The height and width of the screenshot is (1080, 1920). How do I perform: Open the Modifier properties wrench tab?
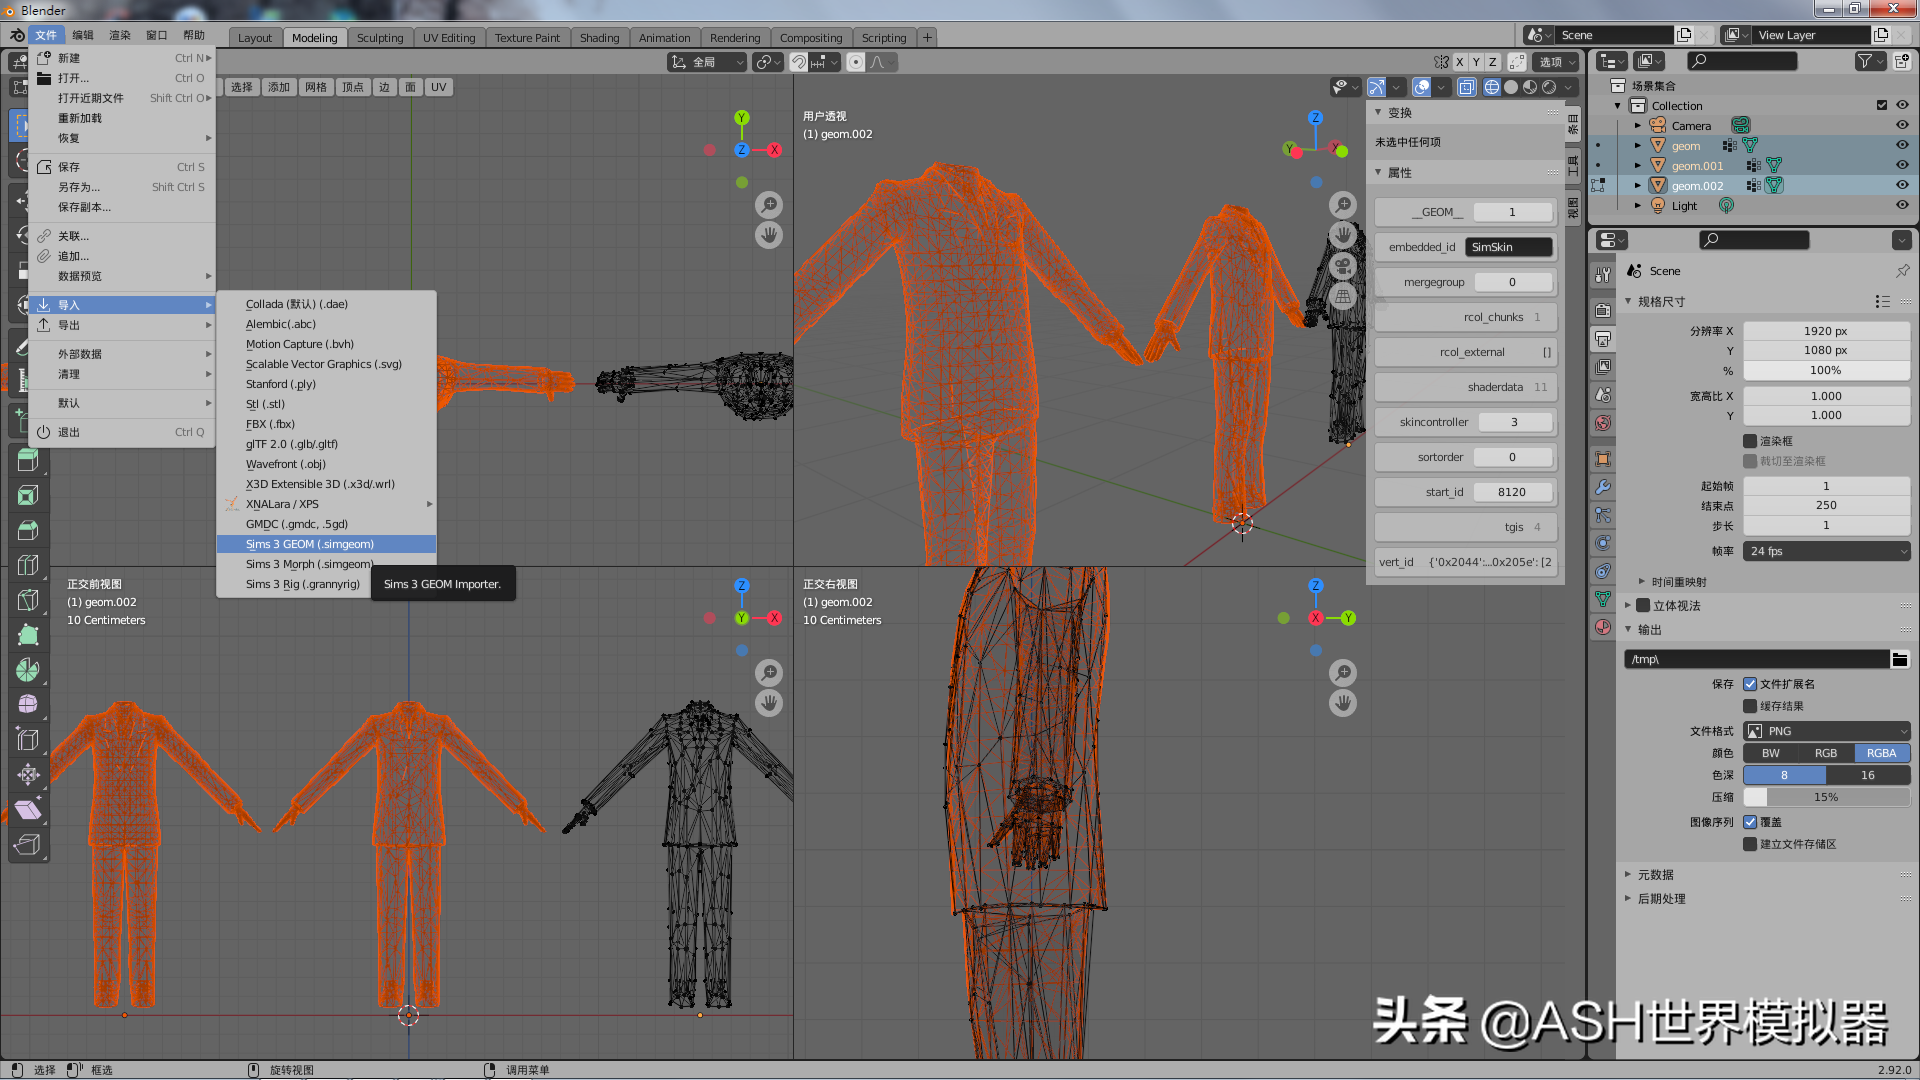coord(1603,487)
